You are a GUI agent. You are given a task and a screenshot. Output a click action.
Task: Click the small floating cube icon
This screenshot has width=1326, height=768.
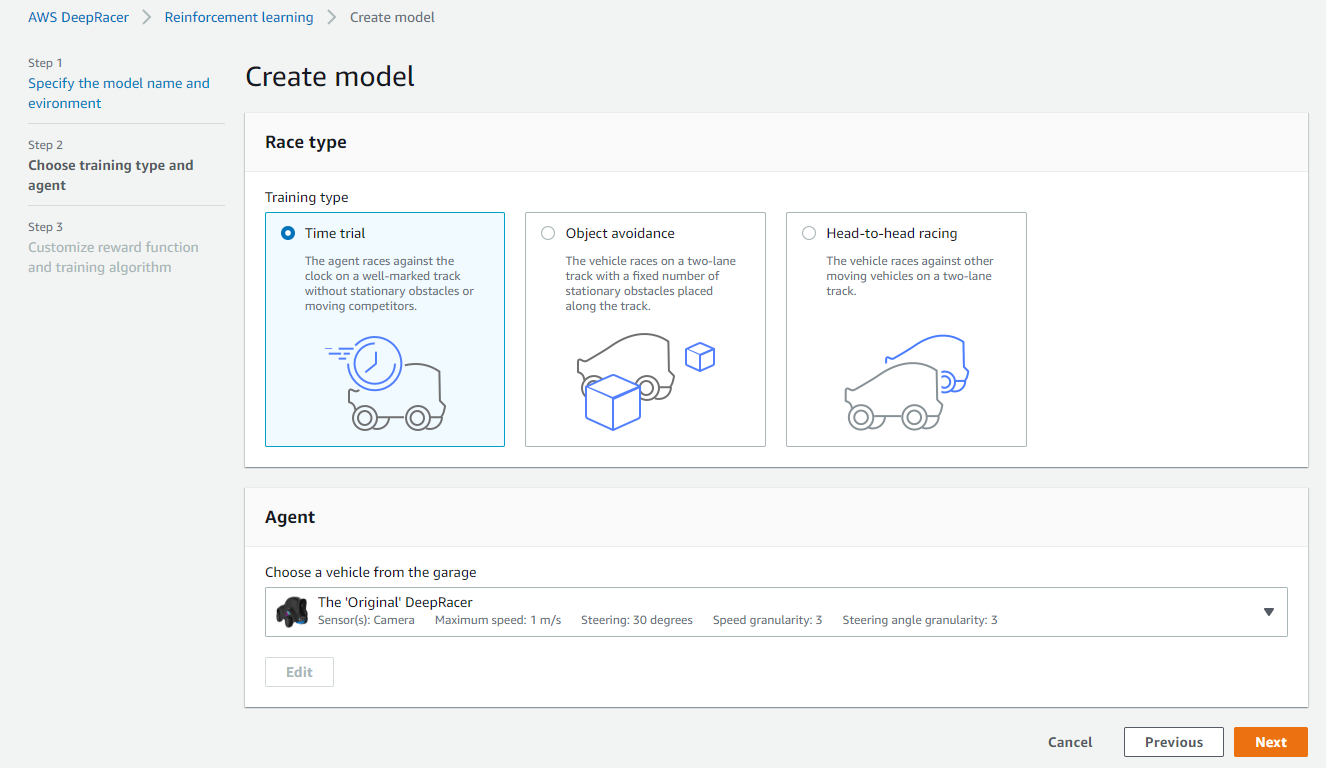[700, 357]
